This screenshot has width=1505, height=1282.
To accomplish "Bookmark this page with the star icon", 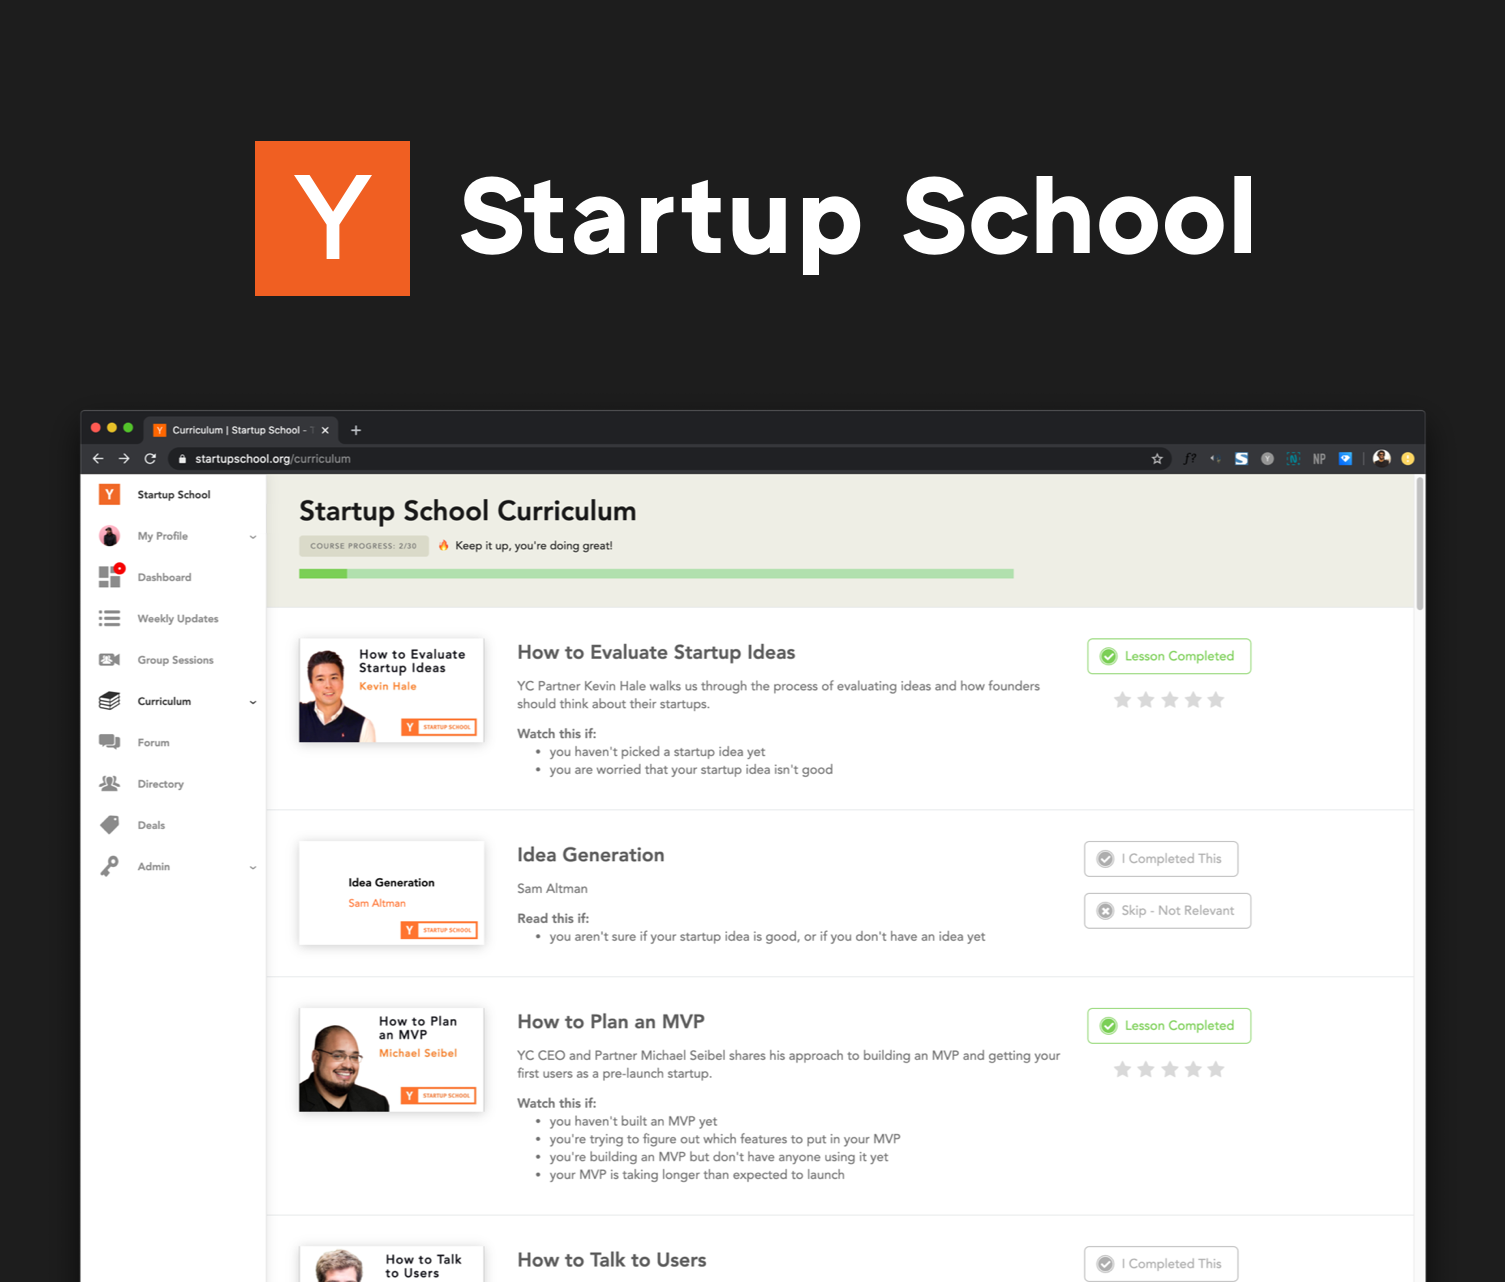I will tap(1157, 459).
